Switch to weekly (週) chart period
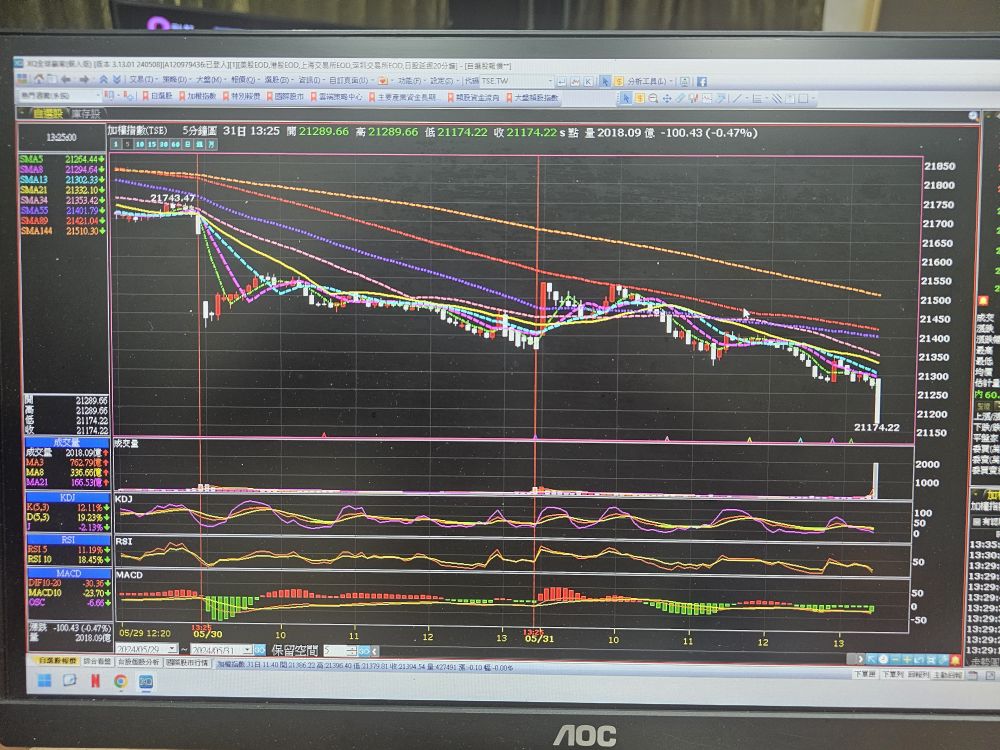 point(200,144)
